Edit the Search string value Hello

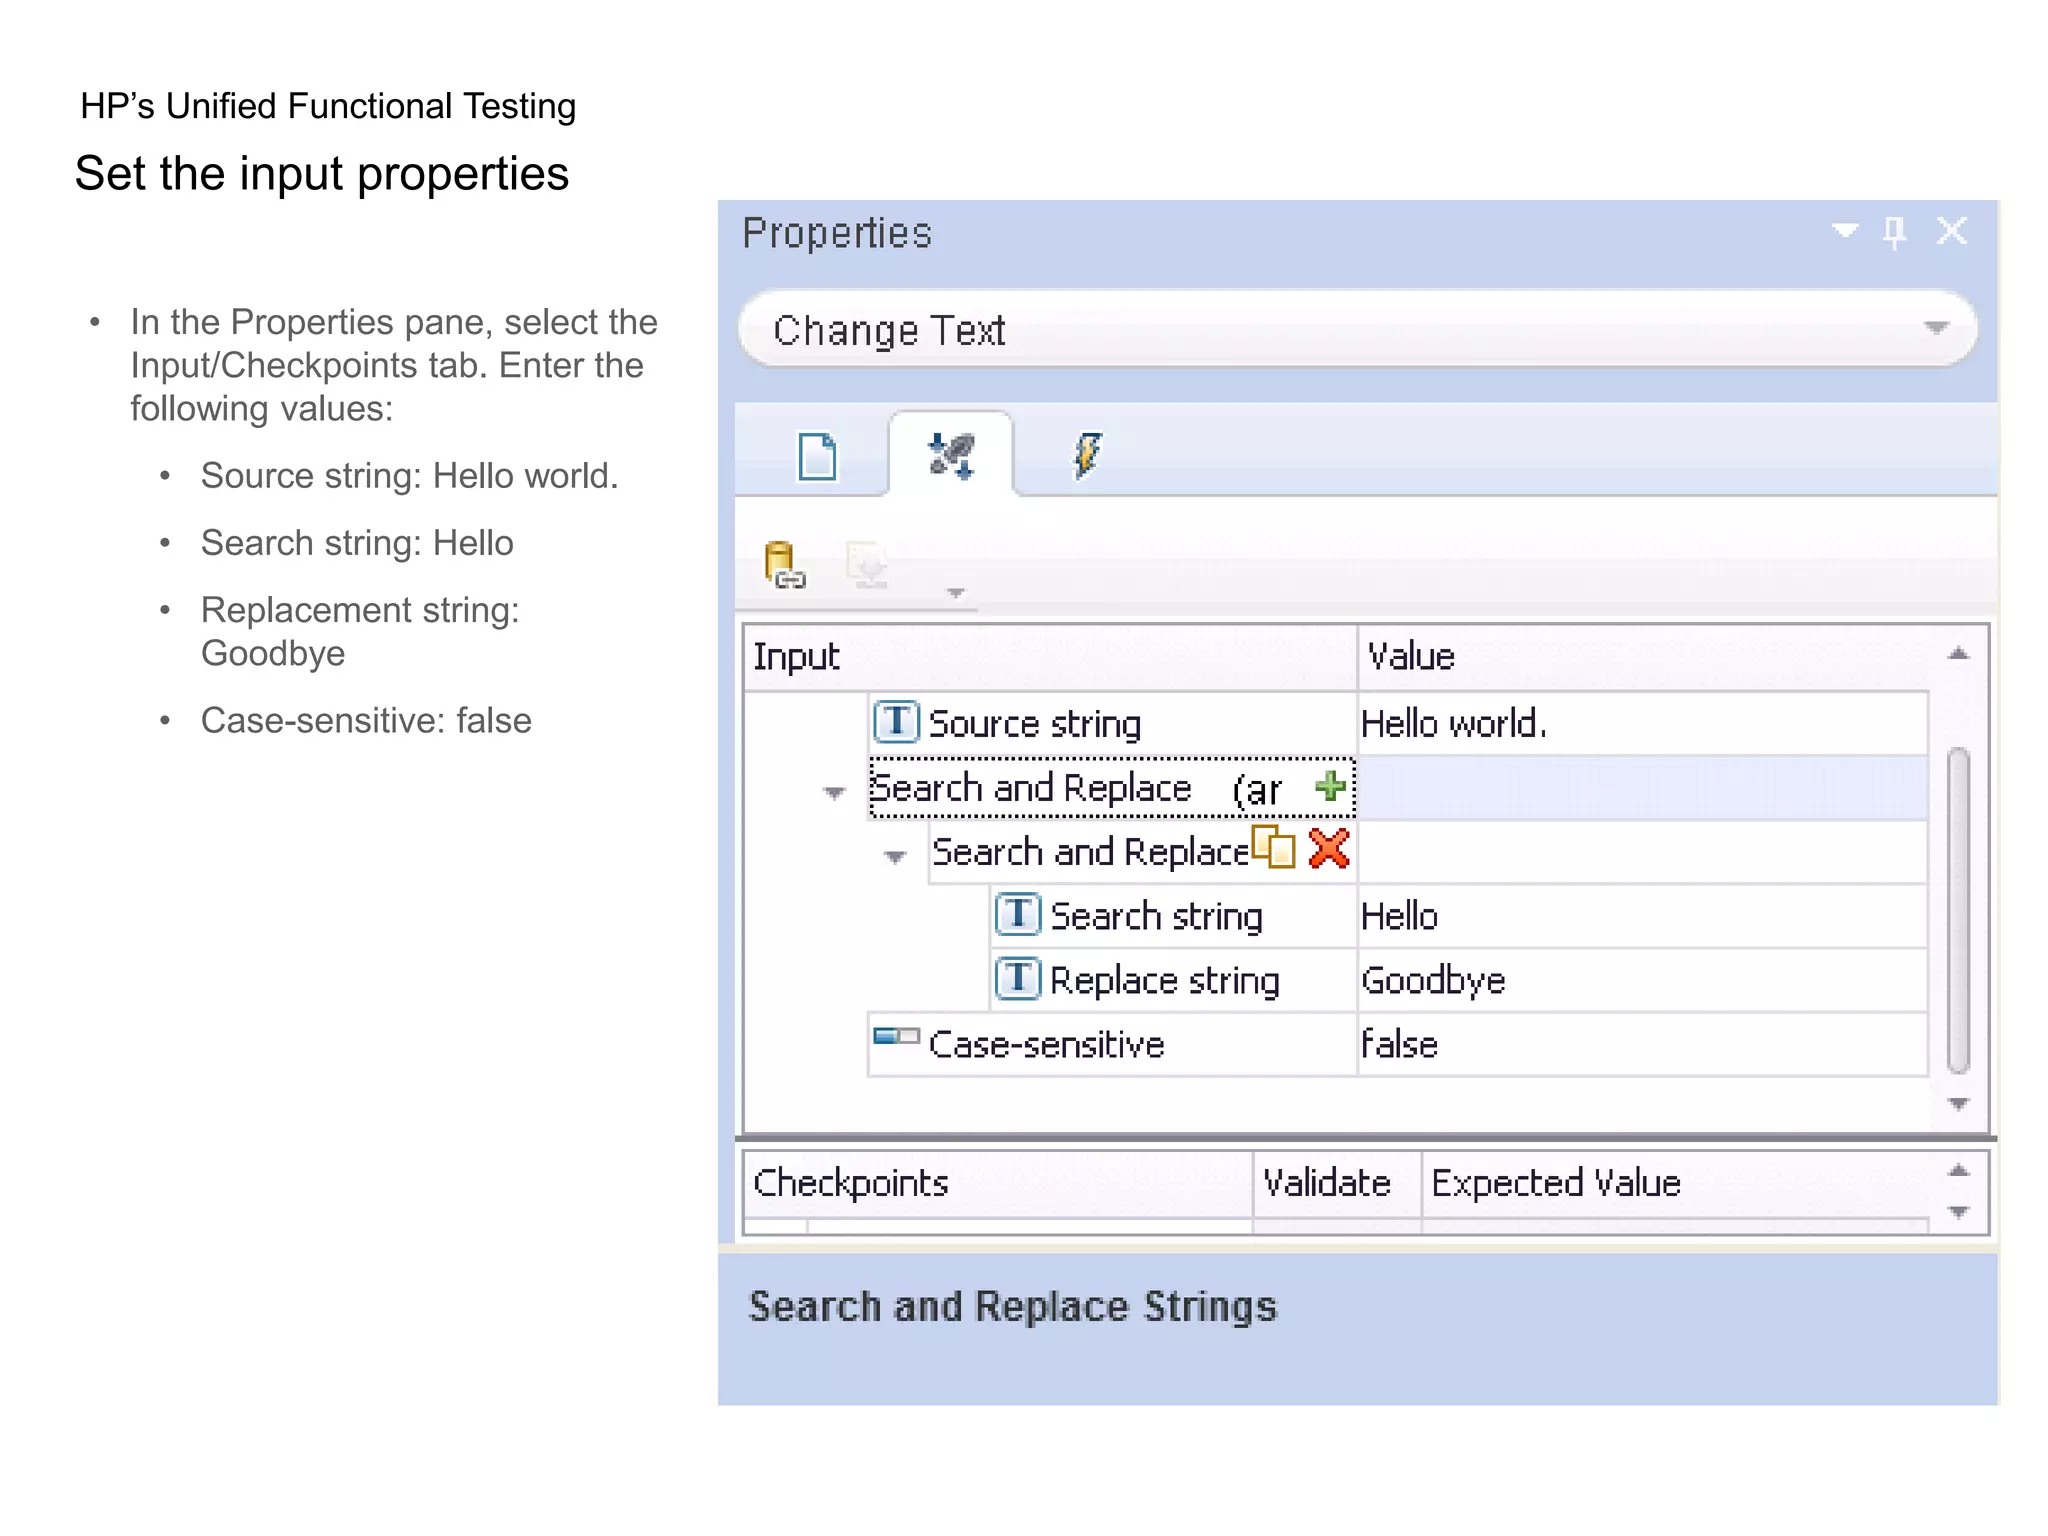coord(1642,916)
